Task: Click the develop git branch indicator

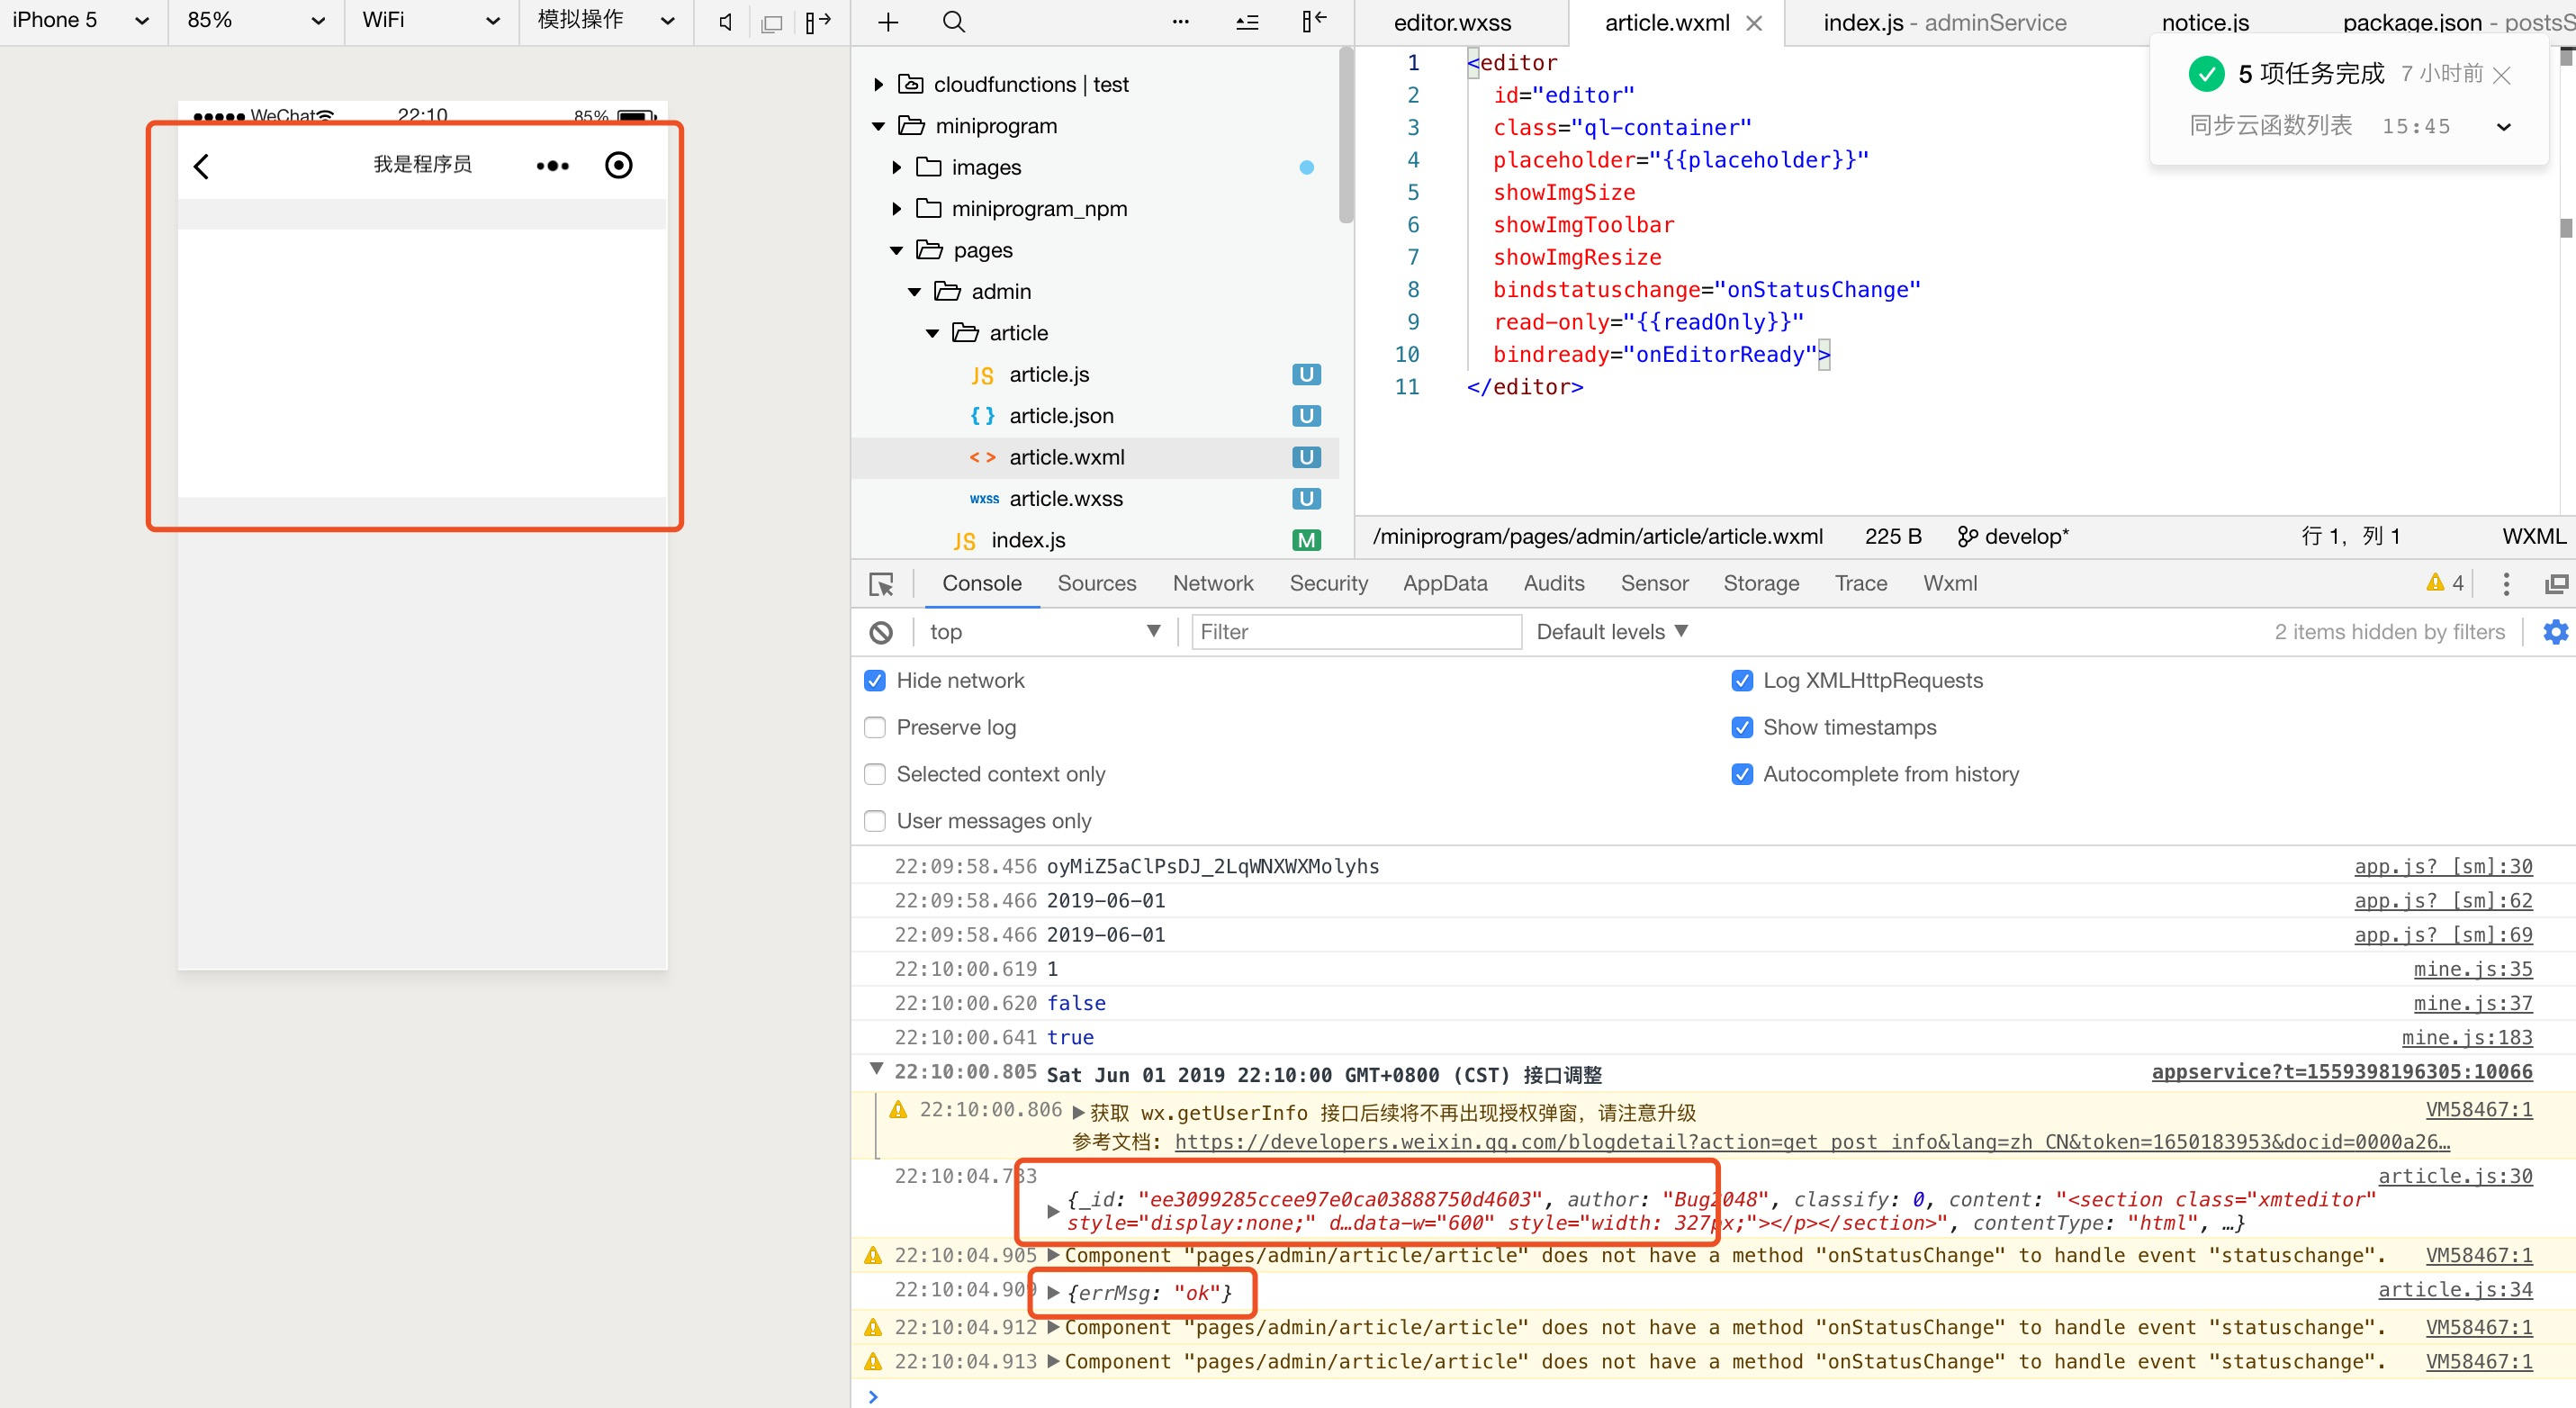Action: pos(2013,536)
